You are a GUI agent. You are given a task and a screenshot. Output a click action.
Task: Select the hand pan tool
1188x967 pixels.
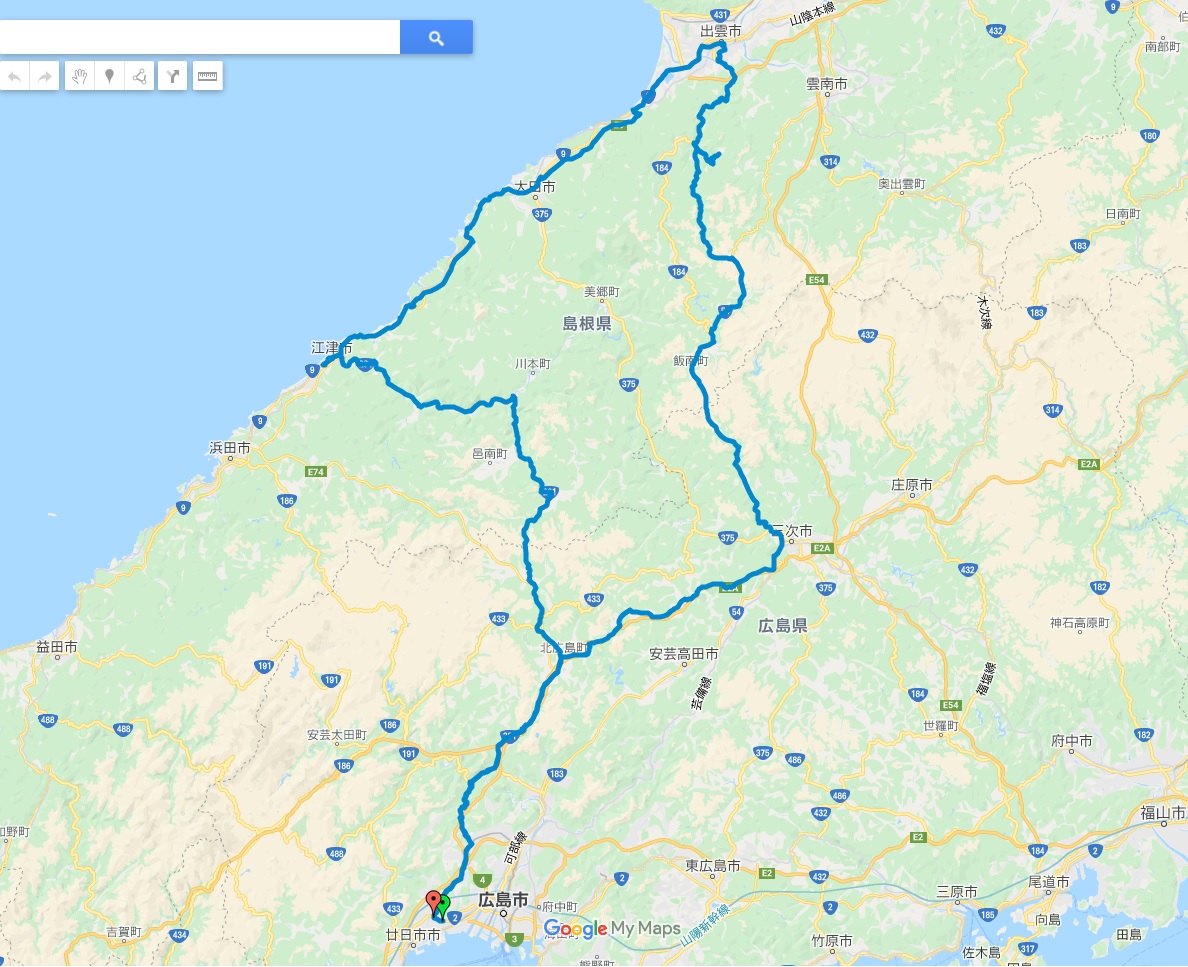[x=80, y=76]
